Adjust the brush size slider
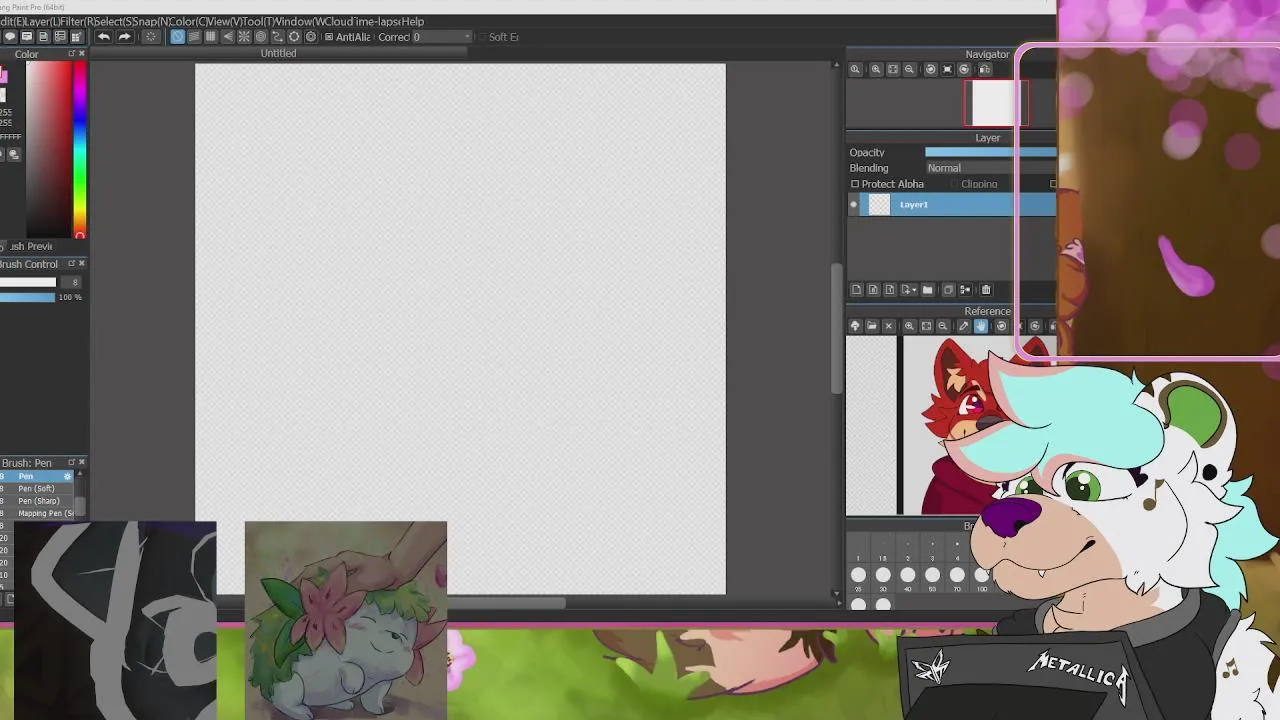Viewport: 1280px width, 720px height. [27, 282]
